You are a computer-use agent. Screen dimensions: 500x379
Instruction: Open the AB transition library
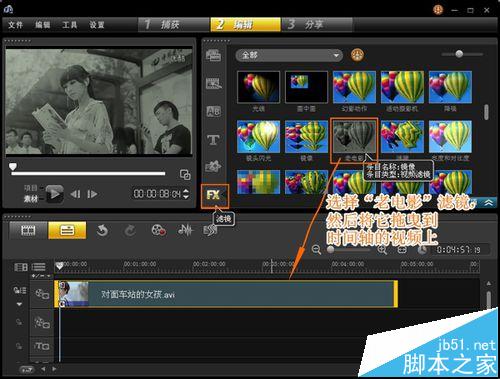click(213, 111)
